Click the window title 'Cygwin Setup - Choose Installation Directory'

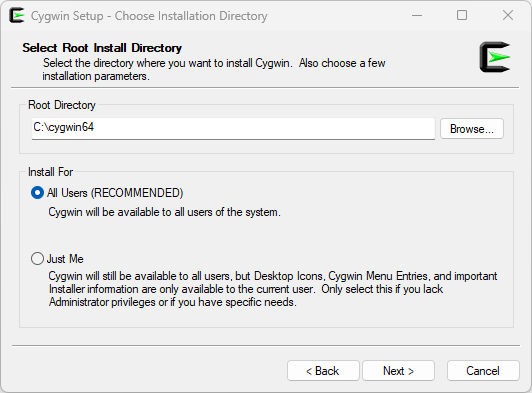[149, 16]
